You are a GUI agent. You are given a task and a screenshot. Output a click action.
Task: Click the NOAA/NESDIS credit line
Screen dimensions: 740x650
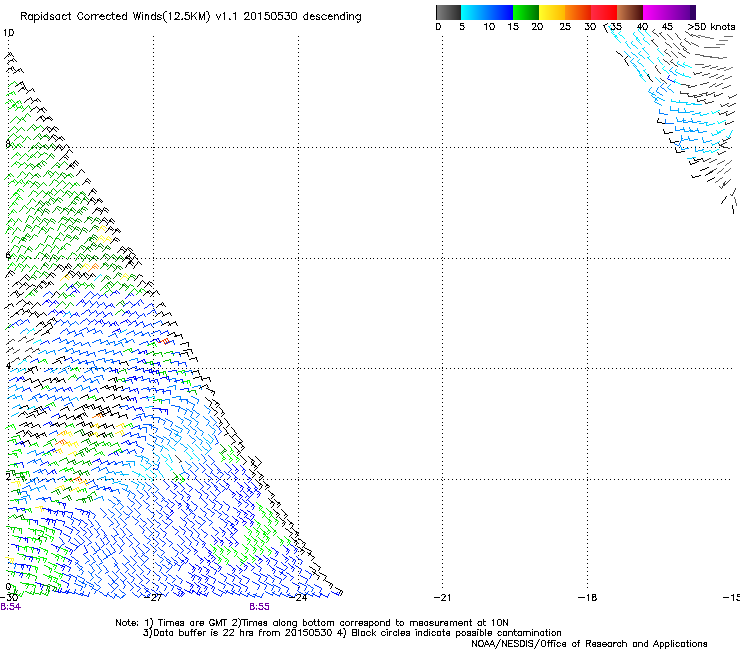tap(589, 644)
